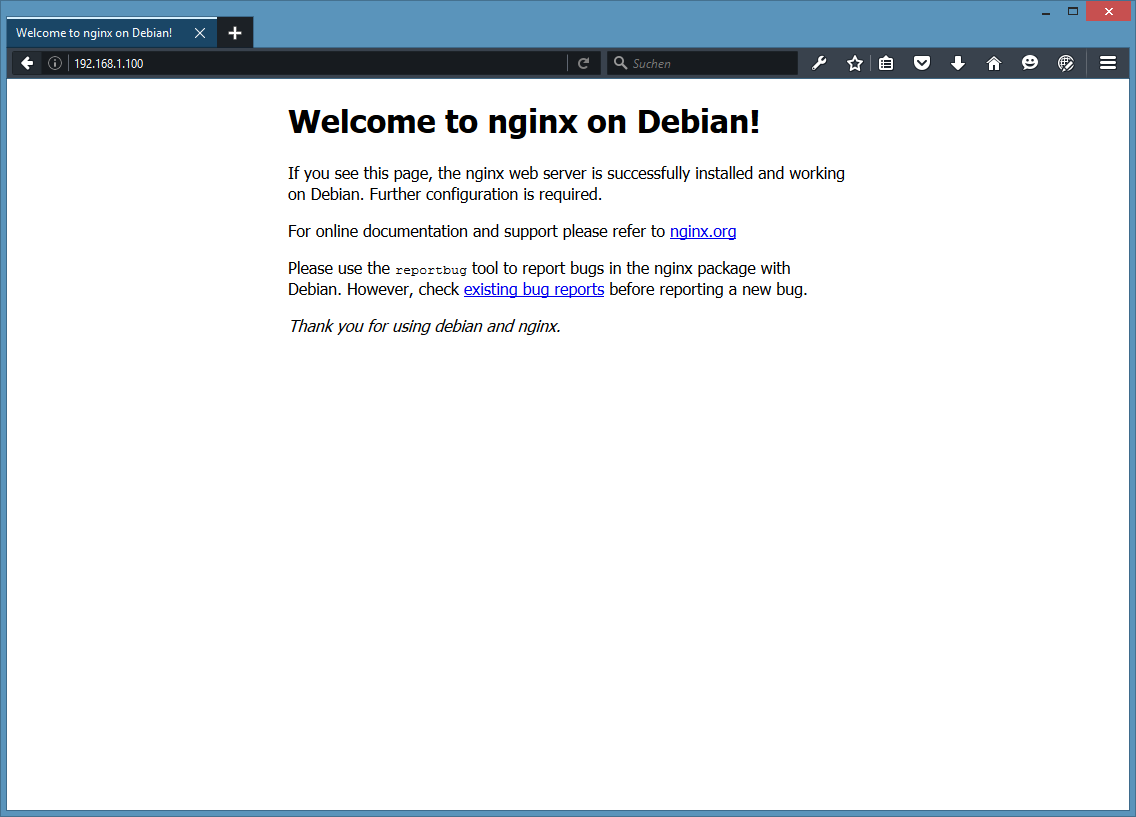Open the Hello chat smiley icon
1136x817 pixels.
(x=1030, y=63)
